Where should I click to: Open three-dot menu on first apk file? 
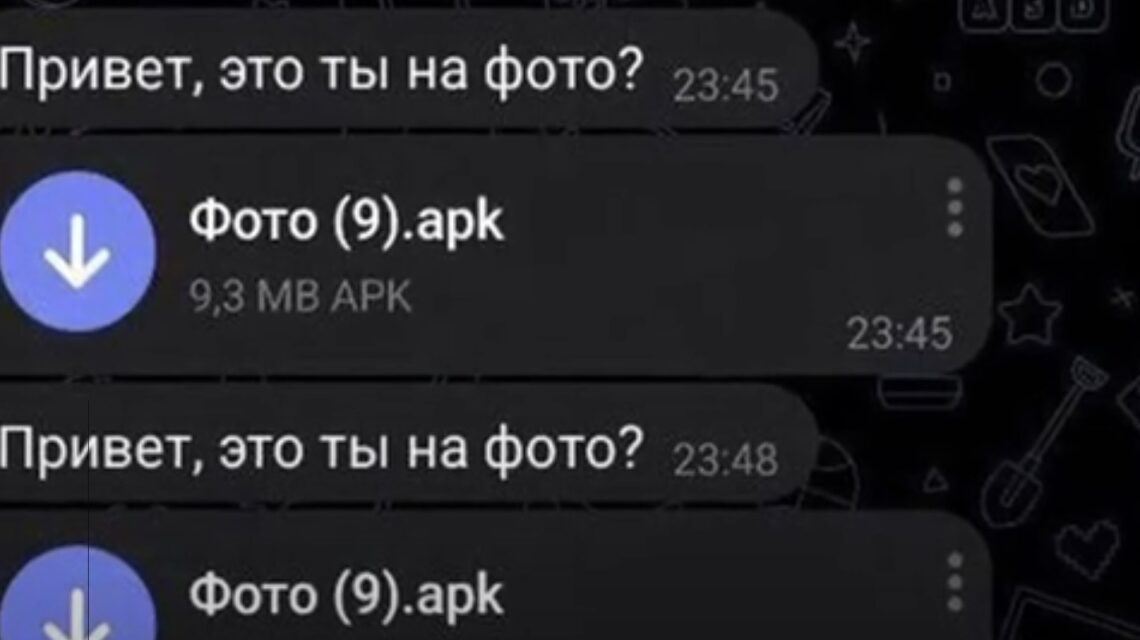tap(955, 208)
